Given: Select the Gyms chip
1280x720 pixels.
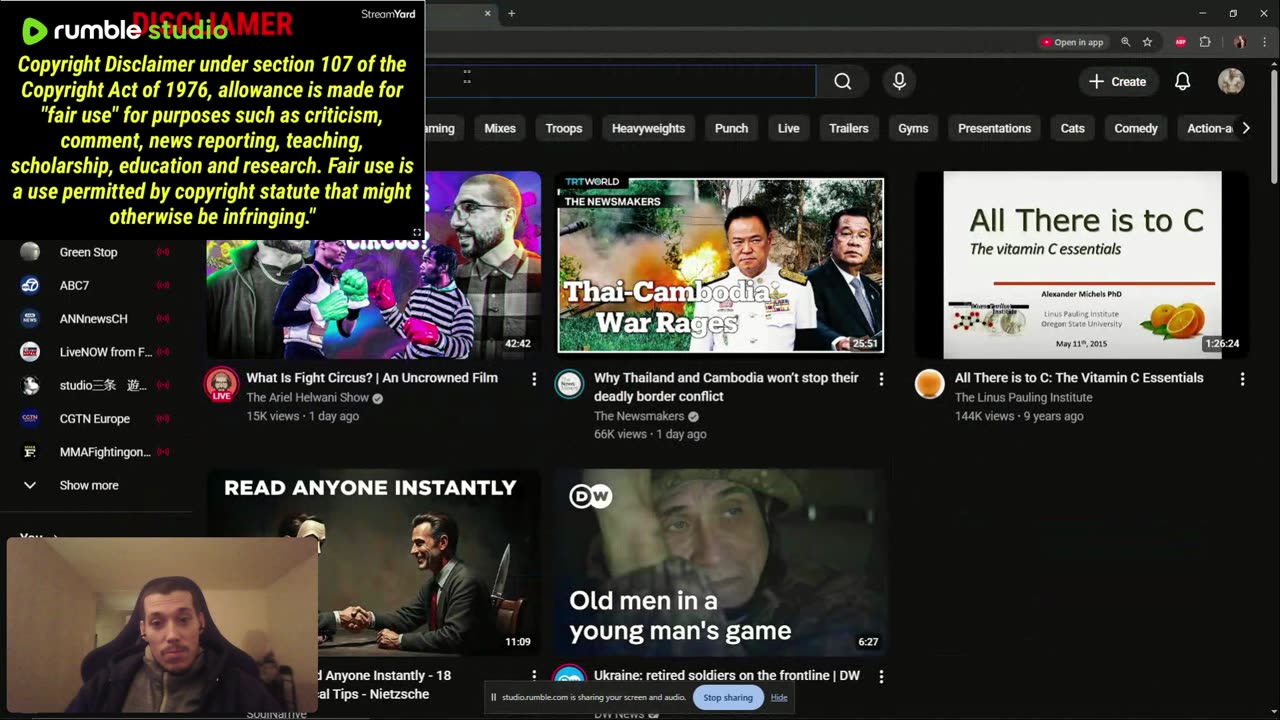Looking at the screenshot, I should pyautogui.click(x=913, y=128).
